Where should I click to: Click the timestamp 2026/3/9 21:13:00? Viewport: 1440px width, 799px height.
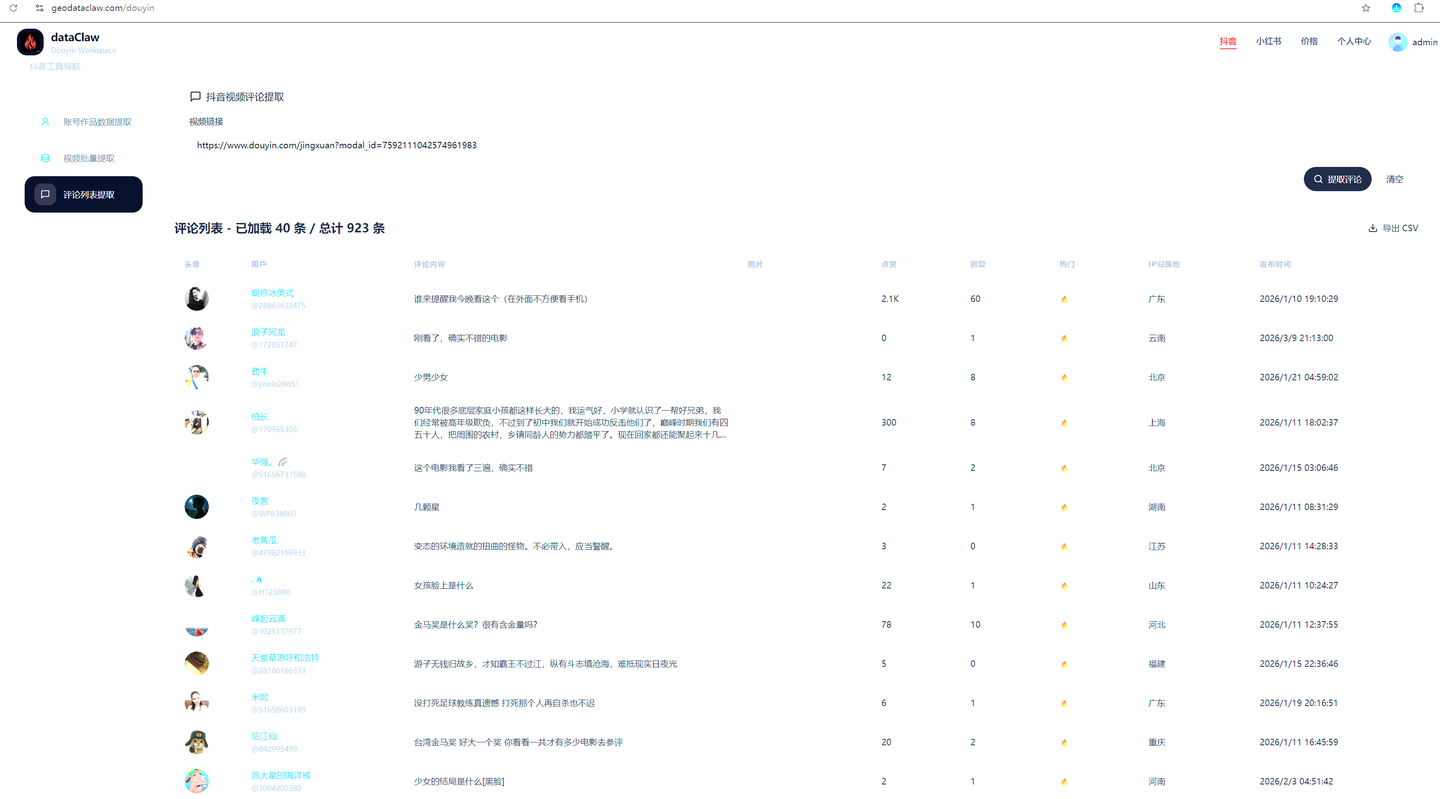pyautogui.click(x=1296, y=338)
